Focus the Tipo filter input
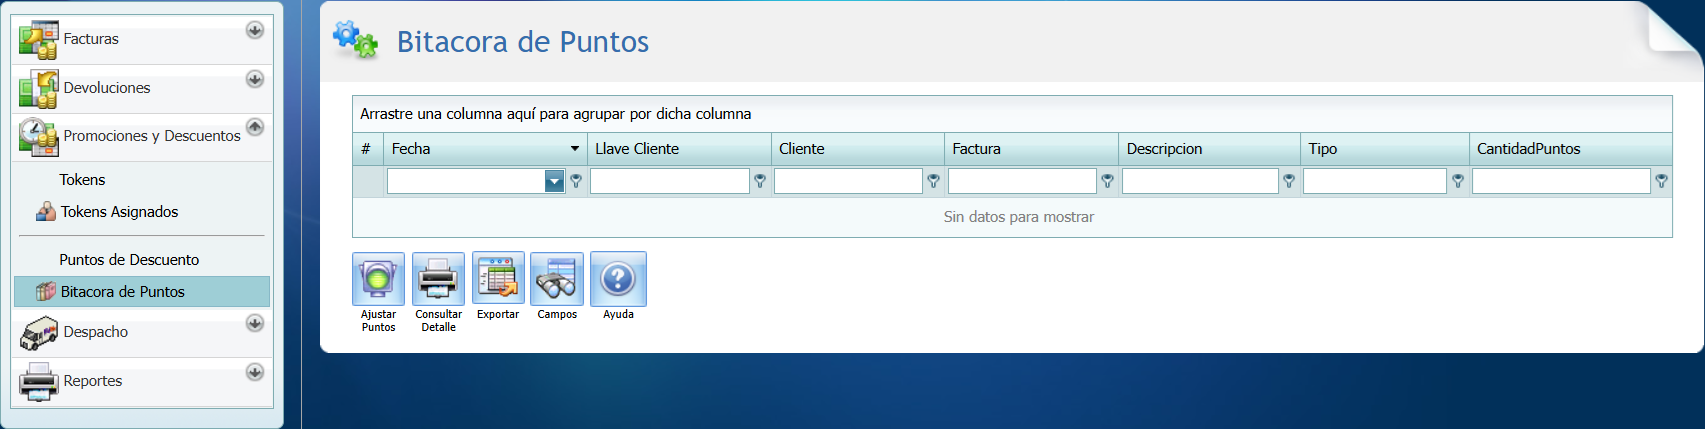 tap(1375, 181)
